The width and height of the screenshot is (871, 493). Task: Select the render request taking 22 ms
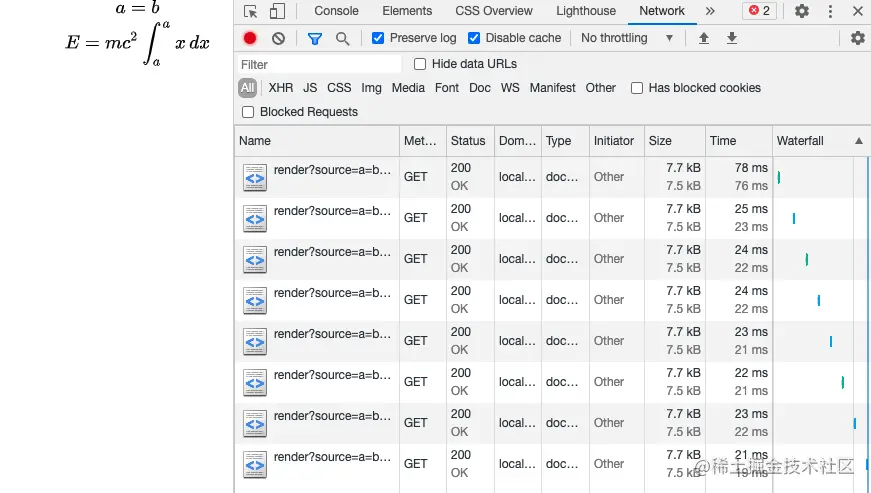553,382
